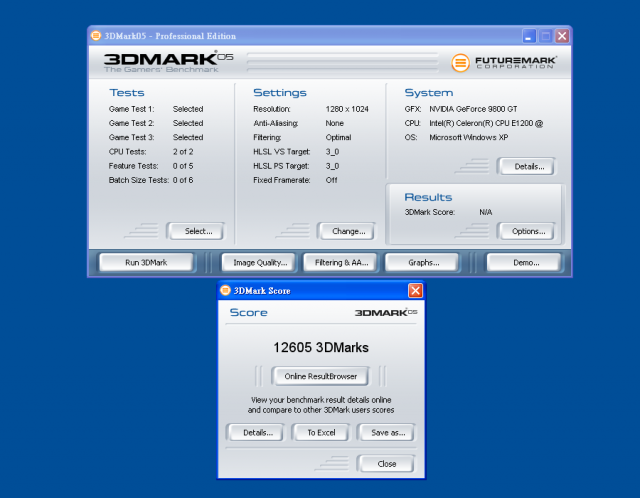This screenshot has width=640, height=498.
Task: Click CPU Tests value 2 of 2
Action: coord(183,152)
